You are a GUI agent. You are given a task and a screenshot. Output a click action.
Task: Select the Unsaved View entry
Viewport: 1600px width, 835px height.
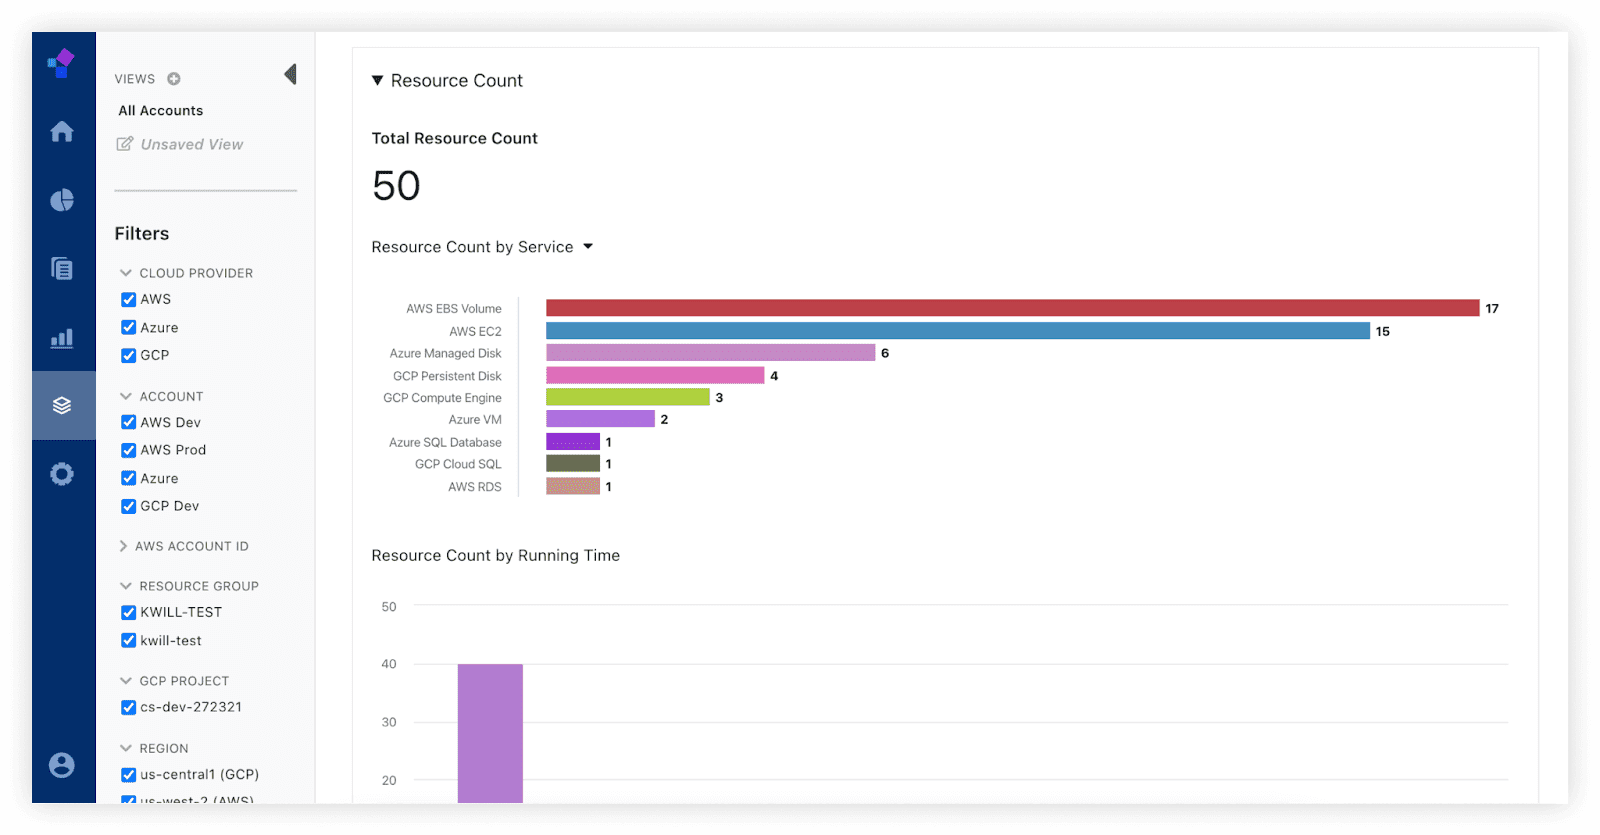click(x=192, y=144)
